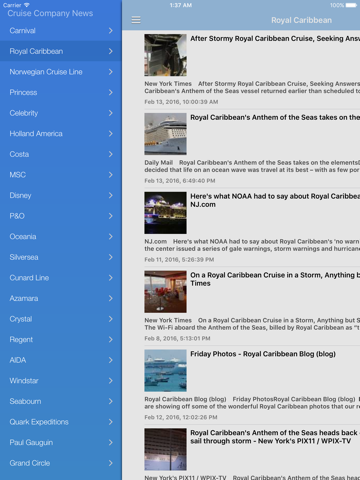Tap white cruise ship thumbnail from Daily Mail
360x480 pixels.
tap(165, 134)
